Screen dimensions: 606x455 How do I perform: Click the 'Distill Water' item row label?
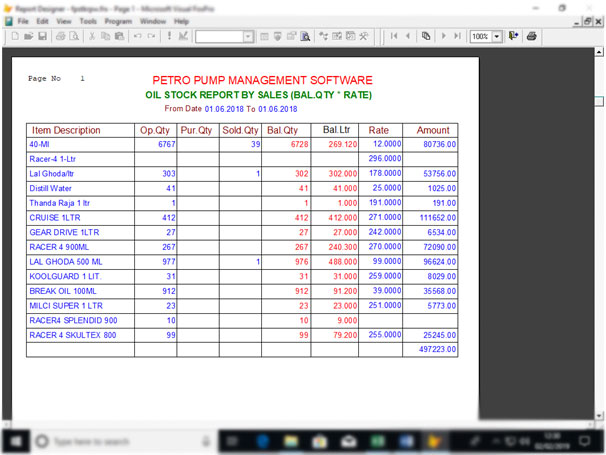click(x=51, y=188)
